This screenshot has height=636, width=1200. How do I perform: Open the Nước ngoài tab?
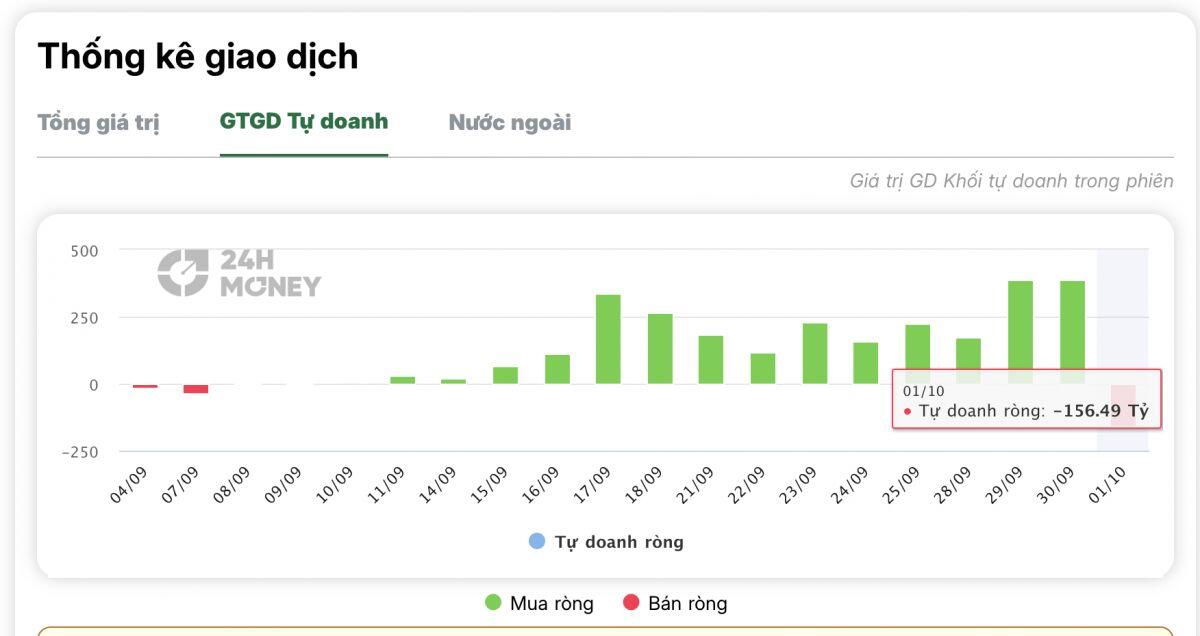pyautogui.click(x=510, y=123)
